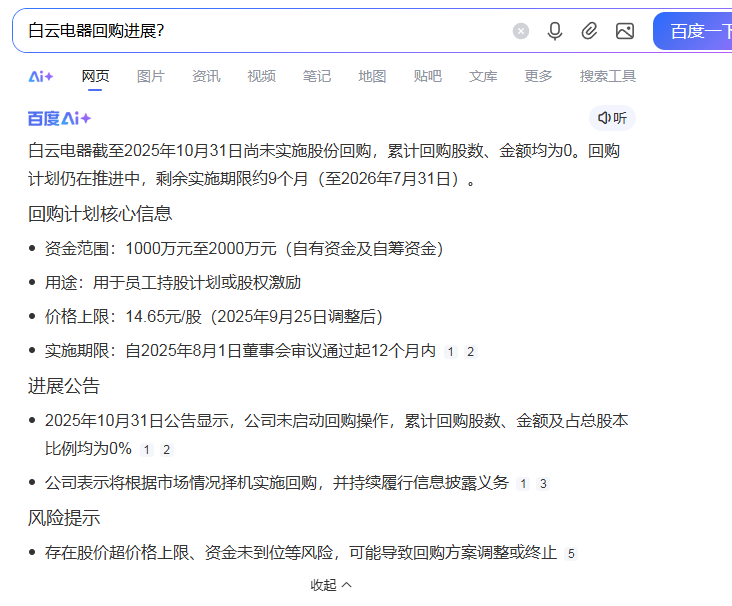The width and height of the screenshot is (732, 606).
Task: Play audio with the 听 speaker button
Action: click(x=612, y=118)
